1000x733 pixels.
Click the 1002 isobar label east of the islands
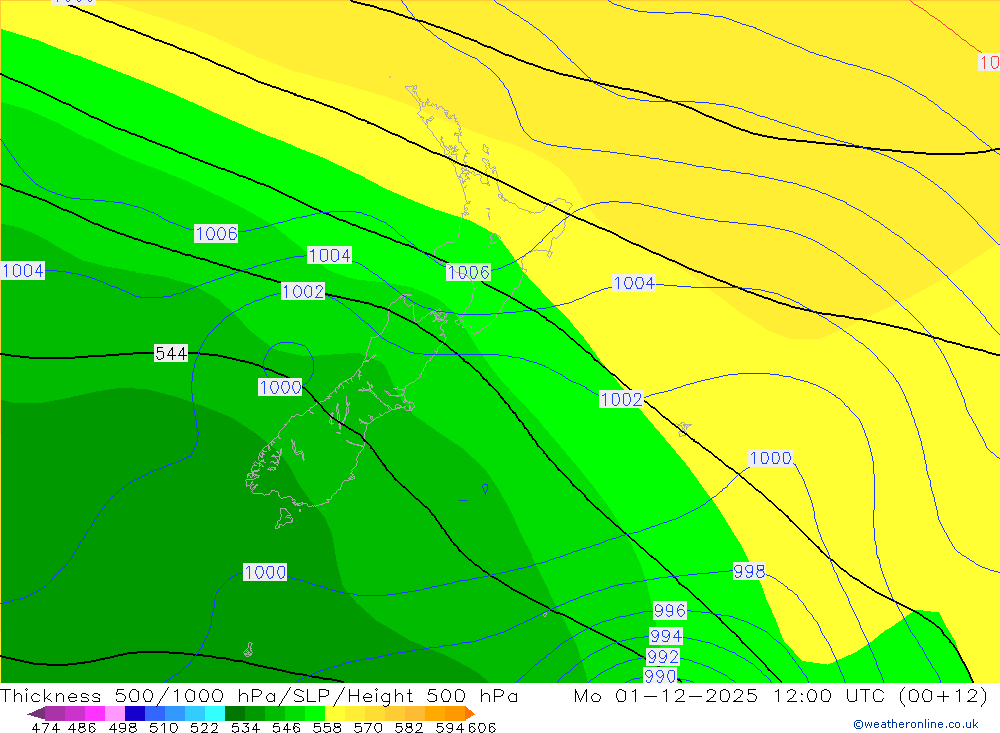coord(621,399)
